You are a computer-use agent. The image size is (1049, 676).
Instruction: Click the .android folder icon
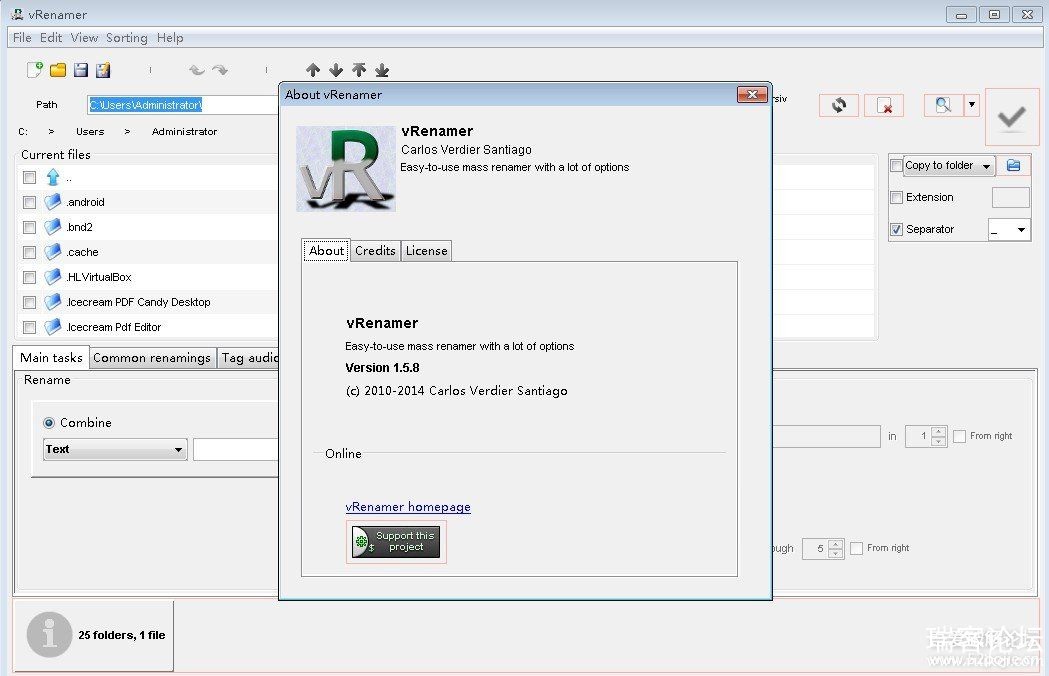(53, 202)
